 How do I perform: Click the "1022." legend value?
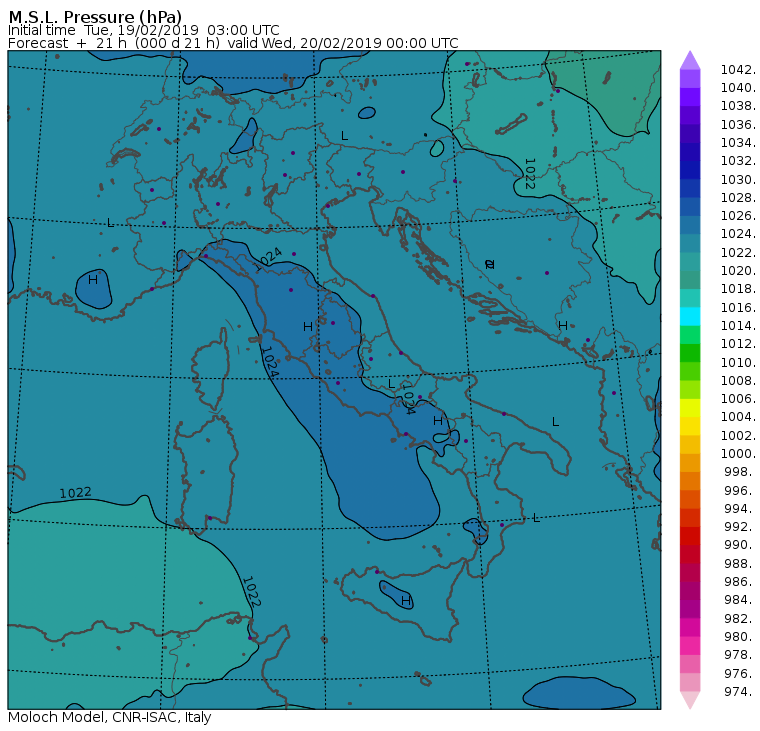click(x=738, y=253)
